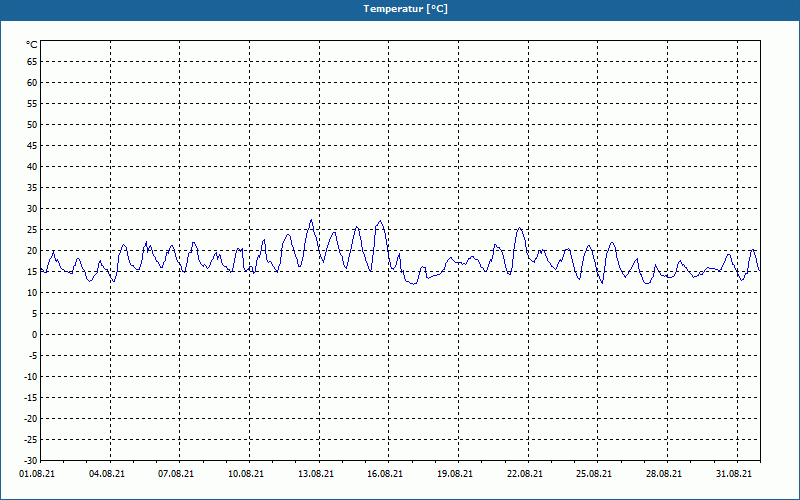Click the 16.08.21 date label
Screen dimensions: 800x500
coord(385,474)
